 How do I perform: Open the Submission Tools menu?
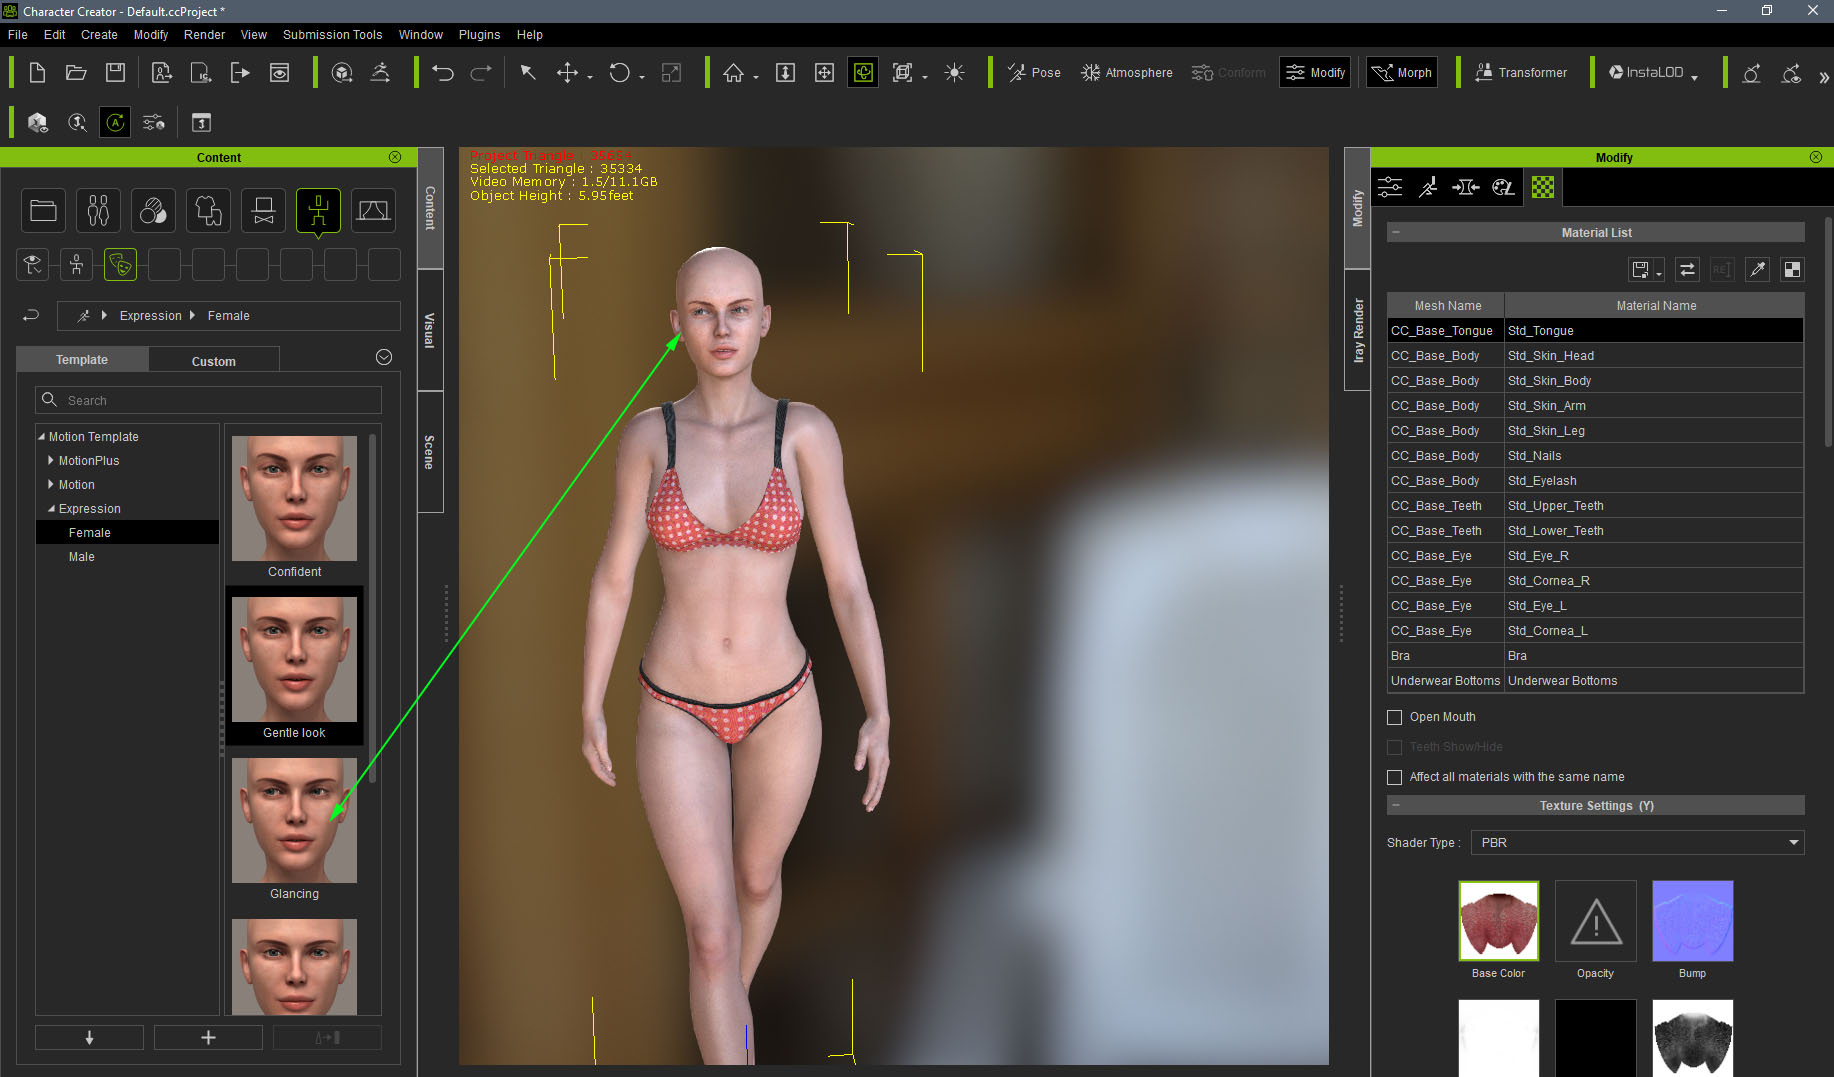[332, 35]
